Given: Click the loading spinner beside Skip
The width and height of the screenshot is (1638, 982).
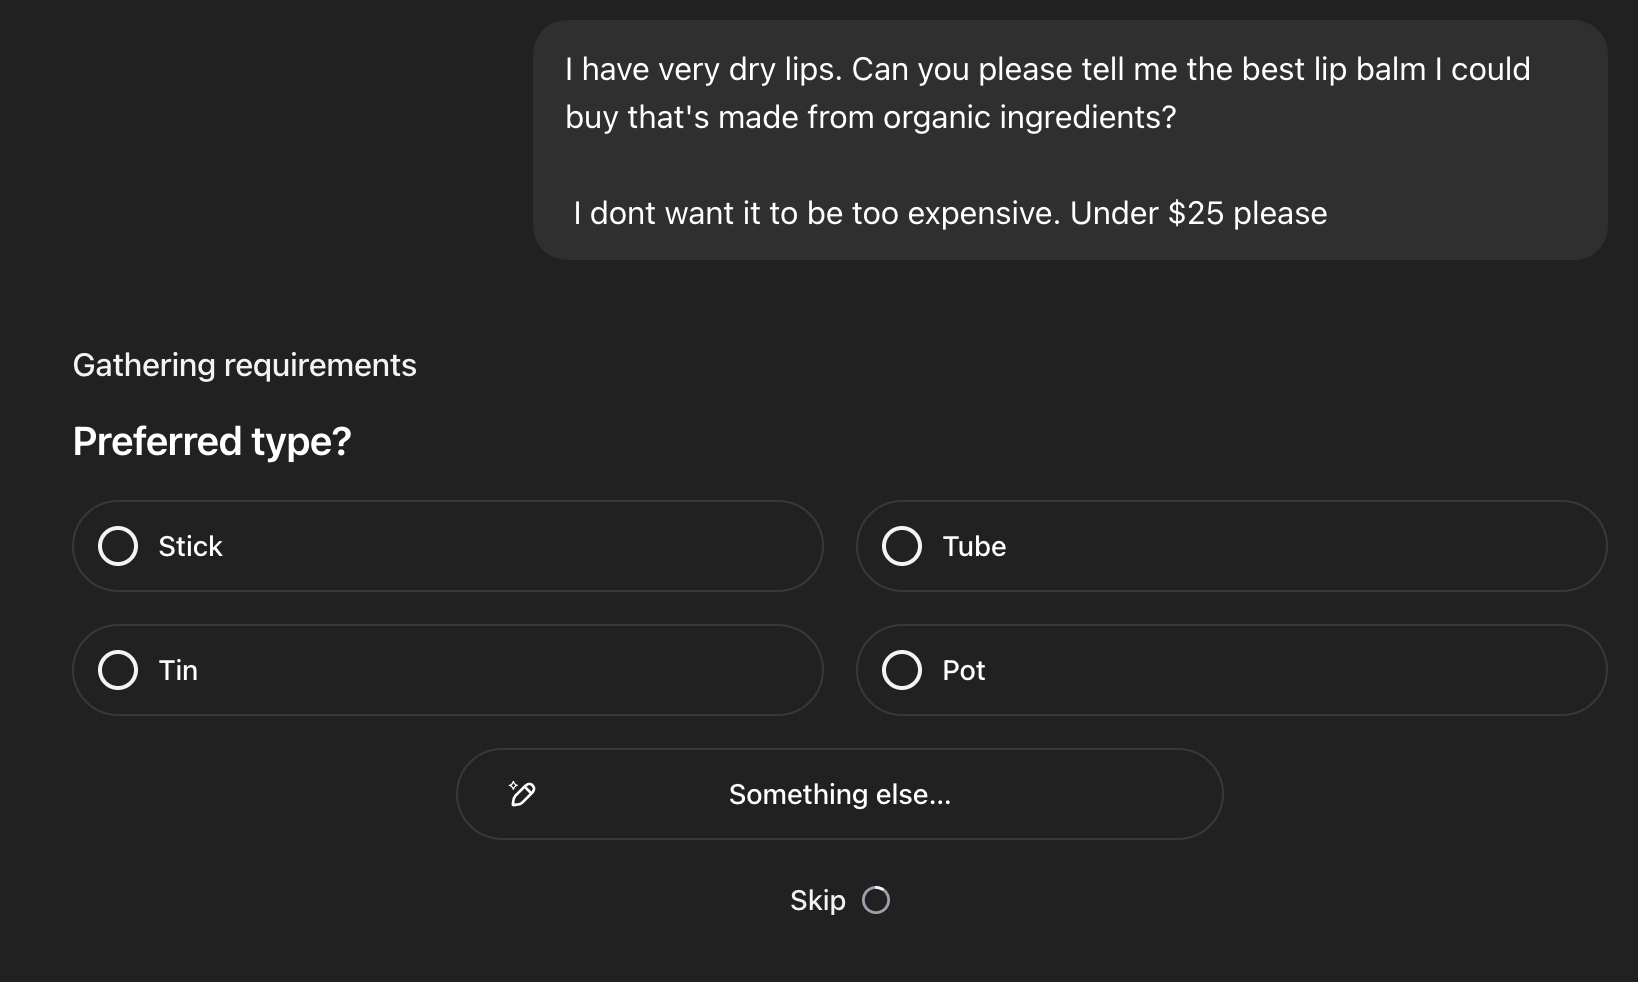Looking at the screenshot, I should pyautogui.click(x=876, y=901).
